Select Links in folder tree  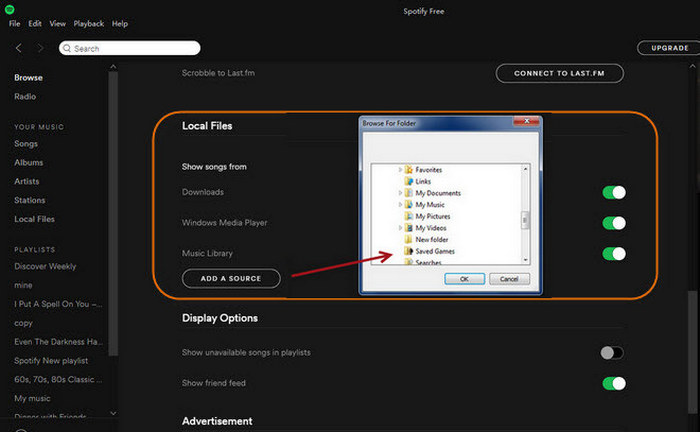tap(423, 181)
